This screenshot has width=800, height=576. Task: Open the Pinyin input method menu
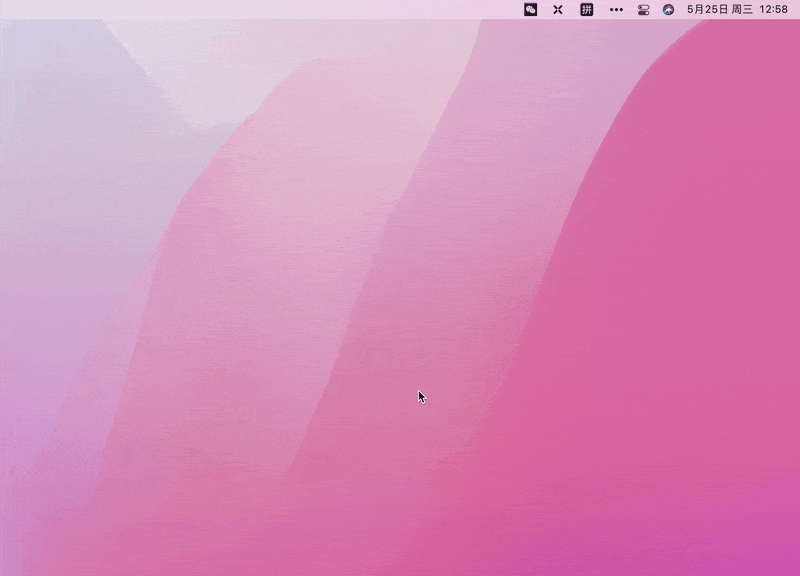coord(587,9)
